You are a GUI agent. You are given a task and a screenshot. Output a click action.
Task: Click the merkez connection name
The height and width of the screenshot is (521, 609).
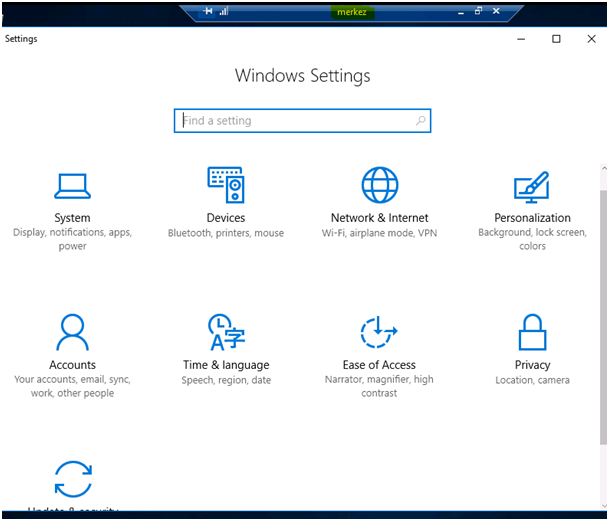[x=352, y=12]
